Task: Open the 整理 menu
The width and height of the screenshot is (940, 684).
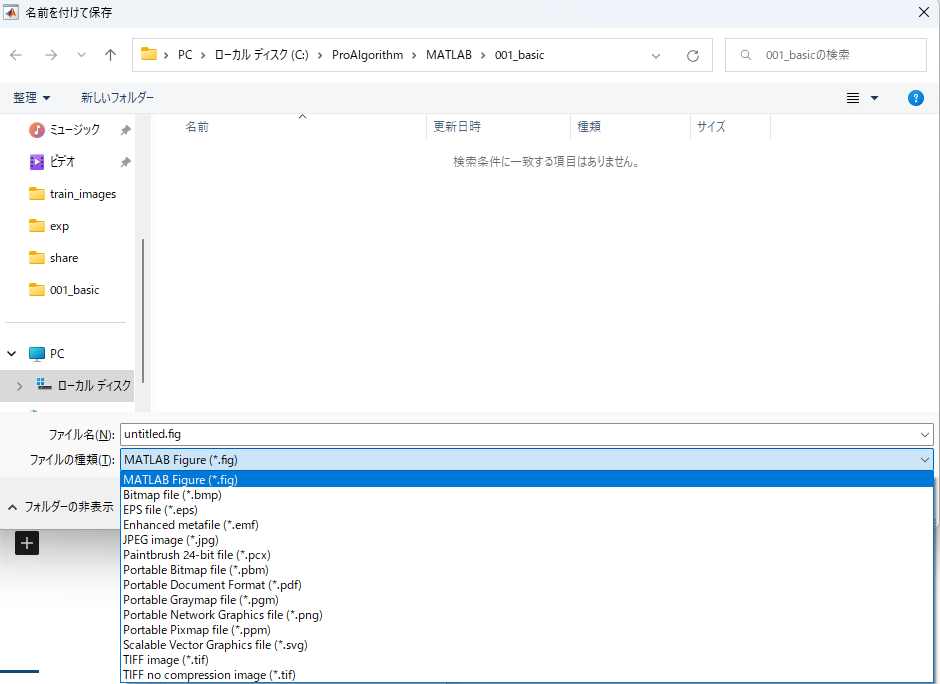Action: [31, 98]
